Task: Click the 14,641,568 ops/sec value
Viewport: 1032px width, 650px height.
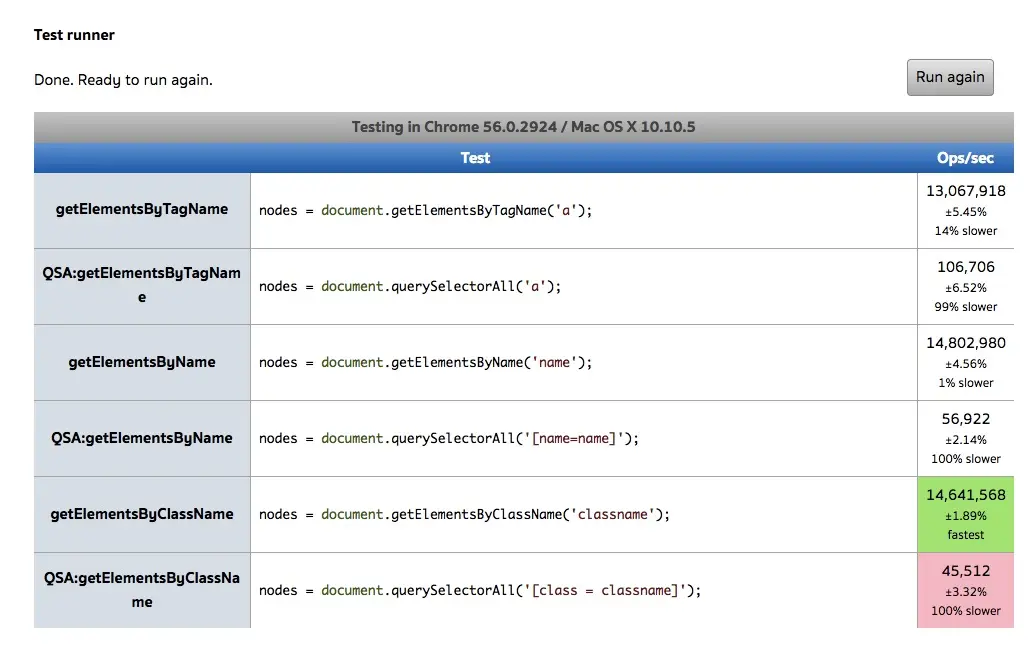Action: click(x=966, y=495)
